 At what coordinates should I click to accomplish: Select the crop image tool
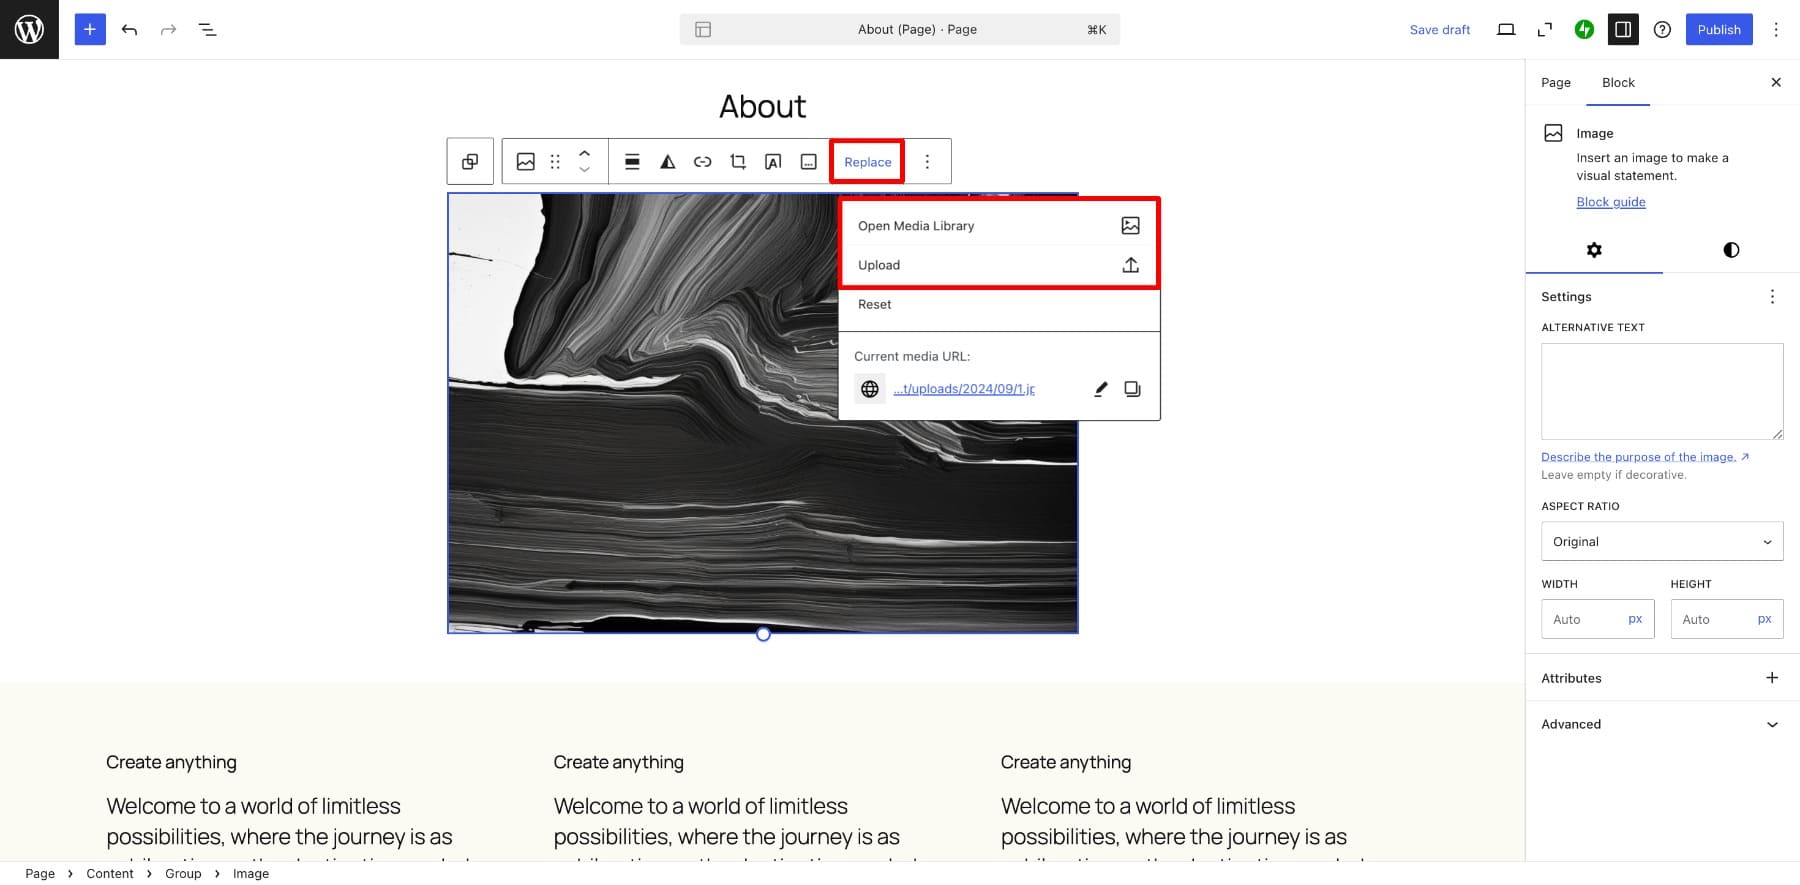pyautogui.click(x=738, y=161)
